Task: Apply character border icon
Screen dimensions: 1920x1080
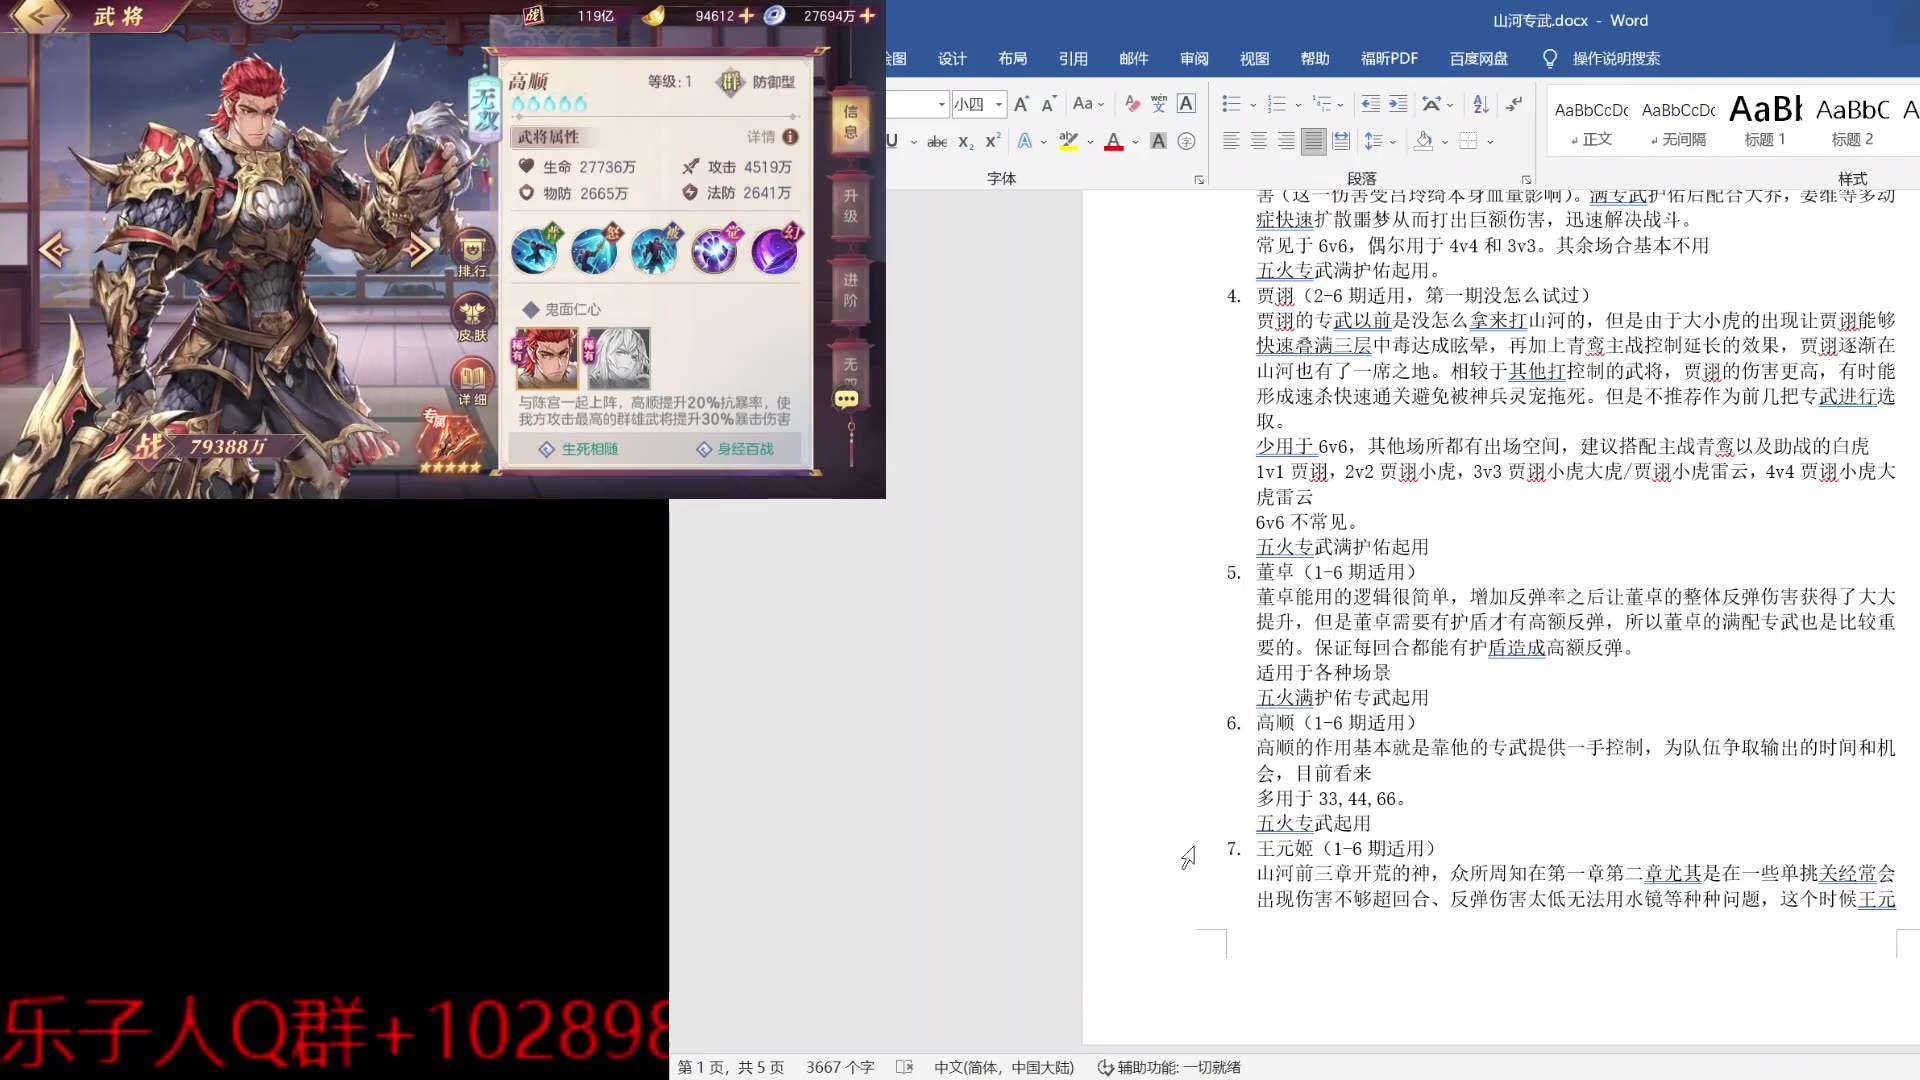Action: [1186, 104]
